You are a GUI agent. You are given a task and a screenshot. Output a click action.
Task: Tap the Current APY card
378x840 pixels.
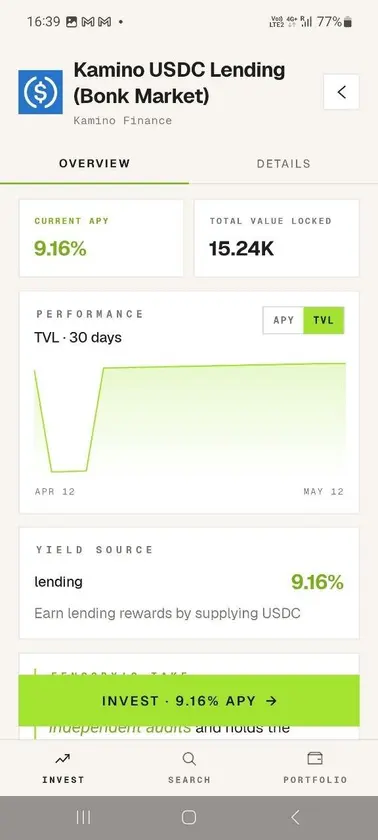point(101,238)
